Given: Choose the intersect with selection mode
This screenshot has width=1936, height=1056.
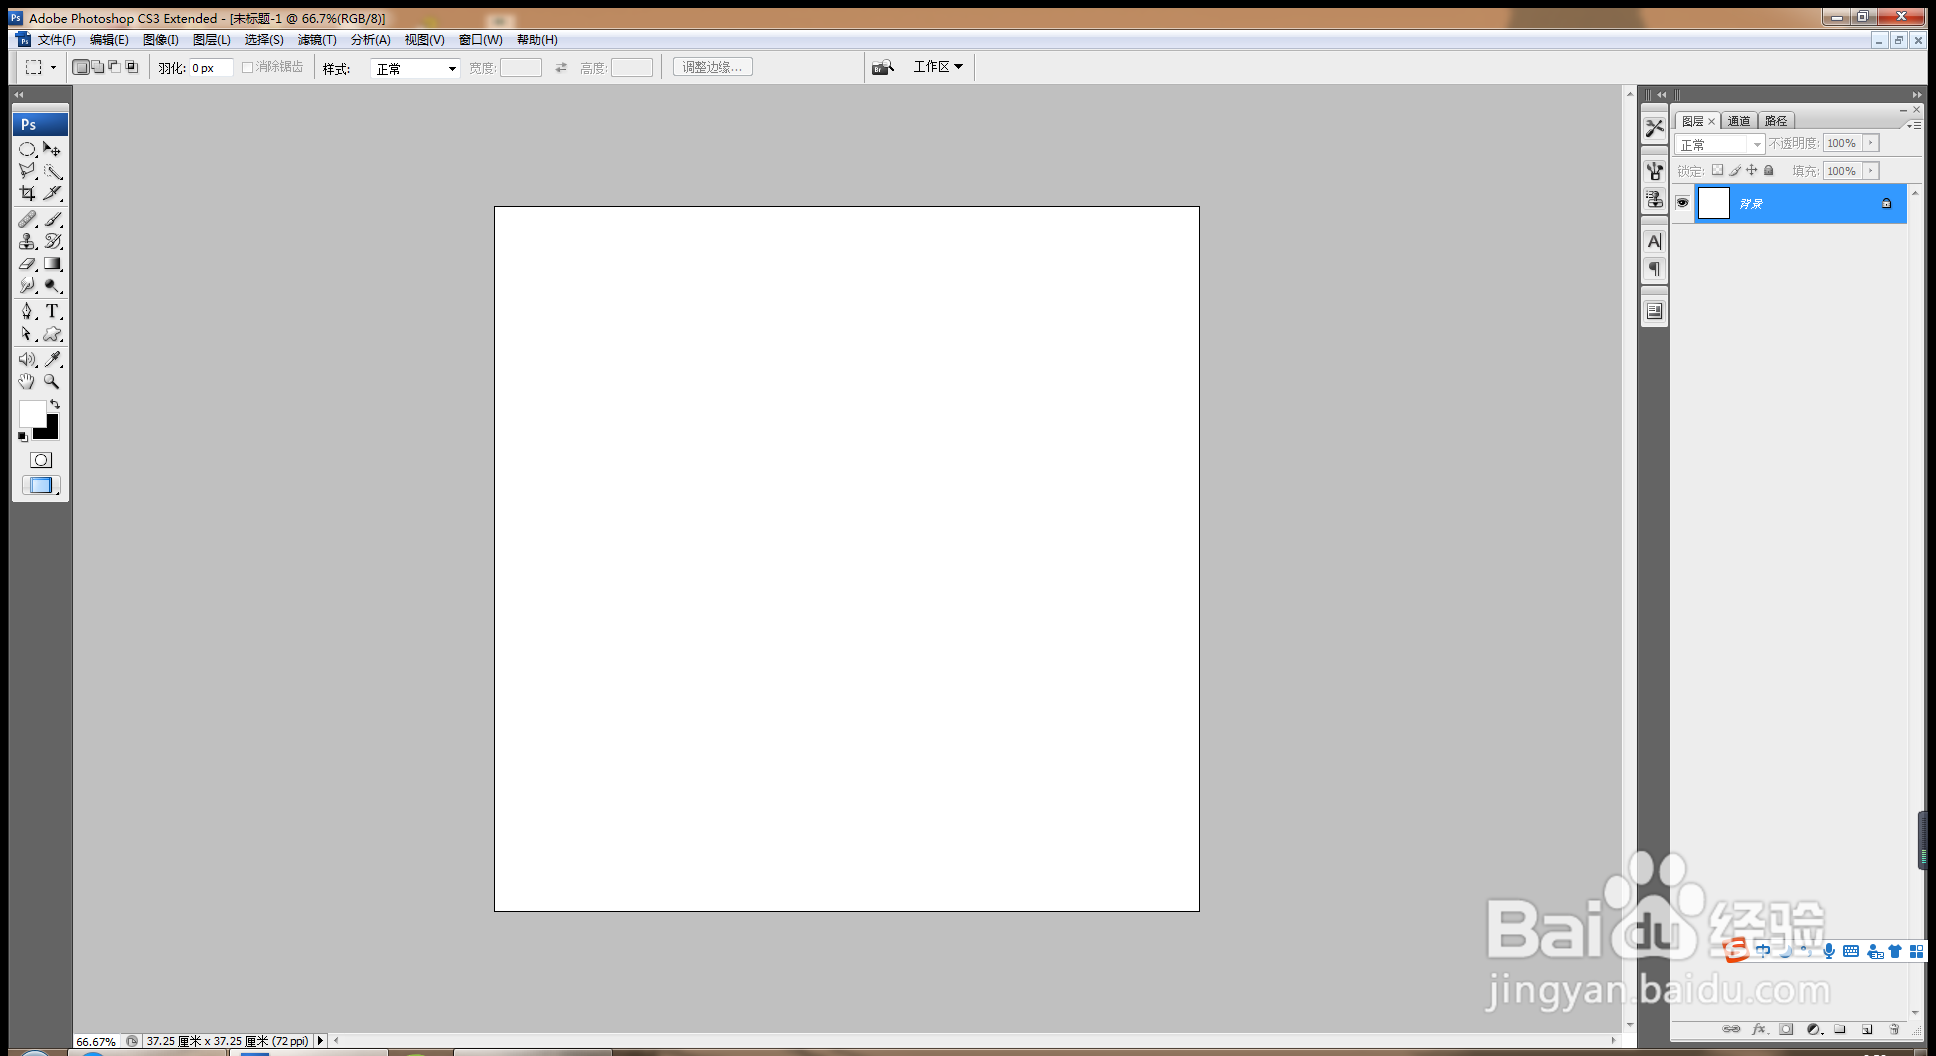Looking at the screenshot, I should coord(132,67).
